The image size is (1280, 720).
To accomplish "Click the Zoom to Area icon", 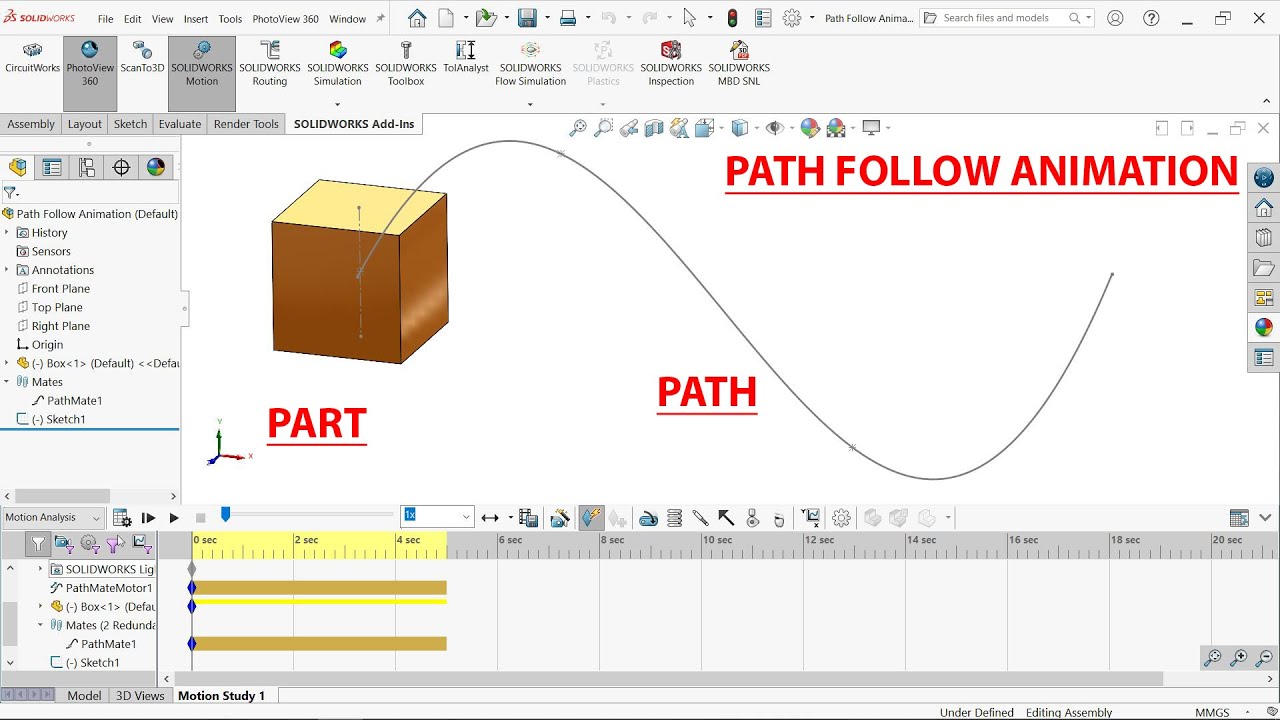I will (603, 128).
